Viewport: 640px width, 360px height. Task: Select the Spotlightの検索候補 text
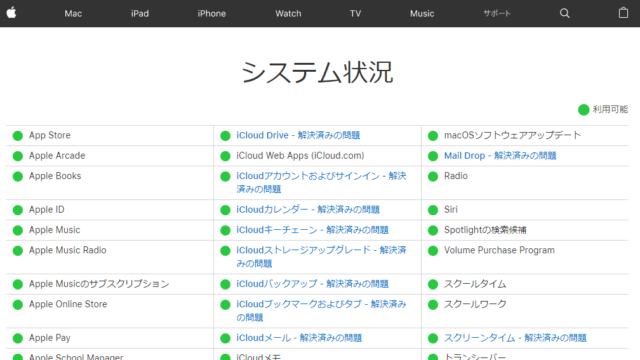pos(485,230)
